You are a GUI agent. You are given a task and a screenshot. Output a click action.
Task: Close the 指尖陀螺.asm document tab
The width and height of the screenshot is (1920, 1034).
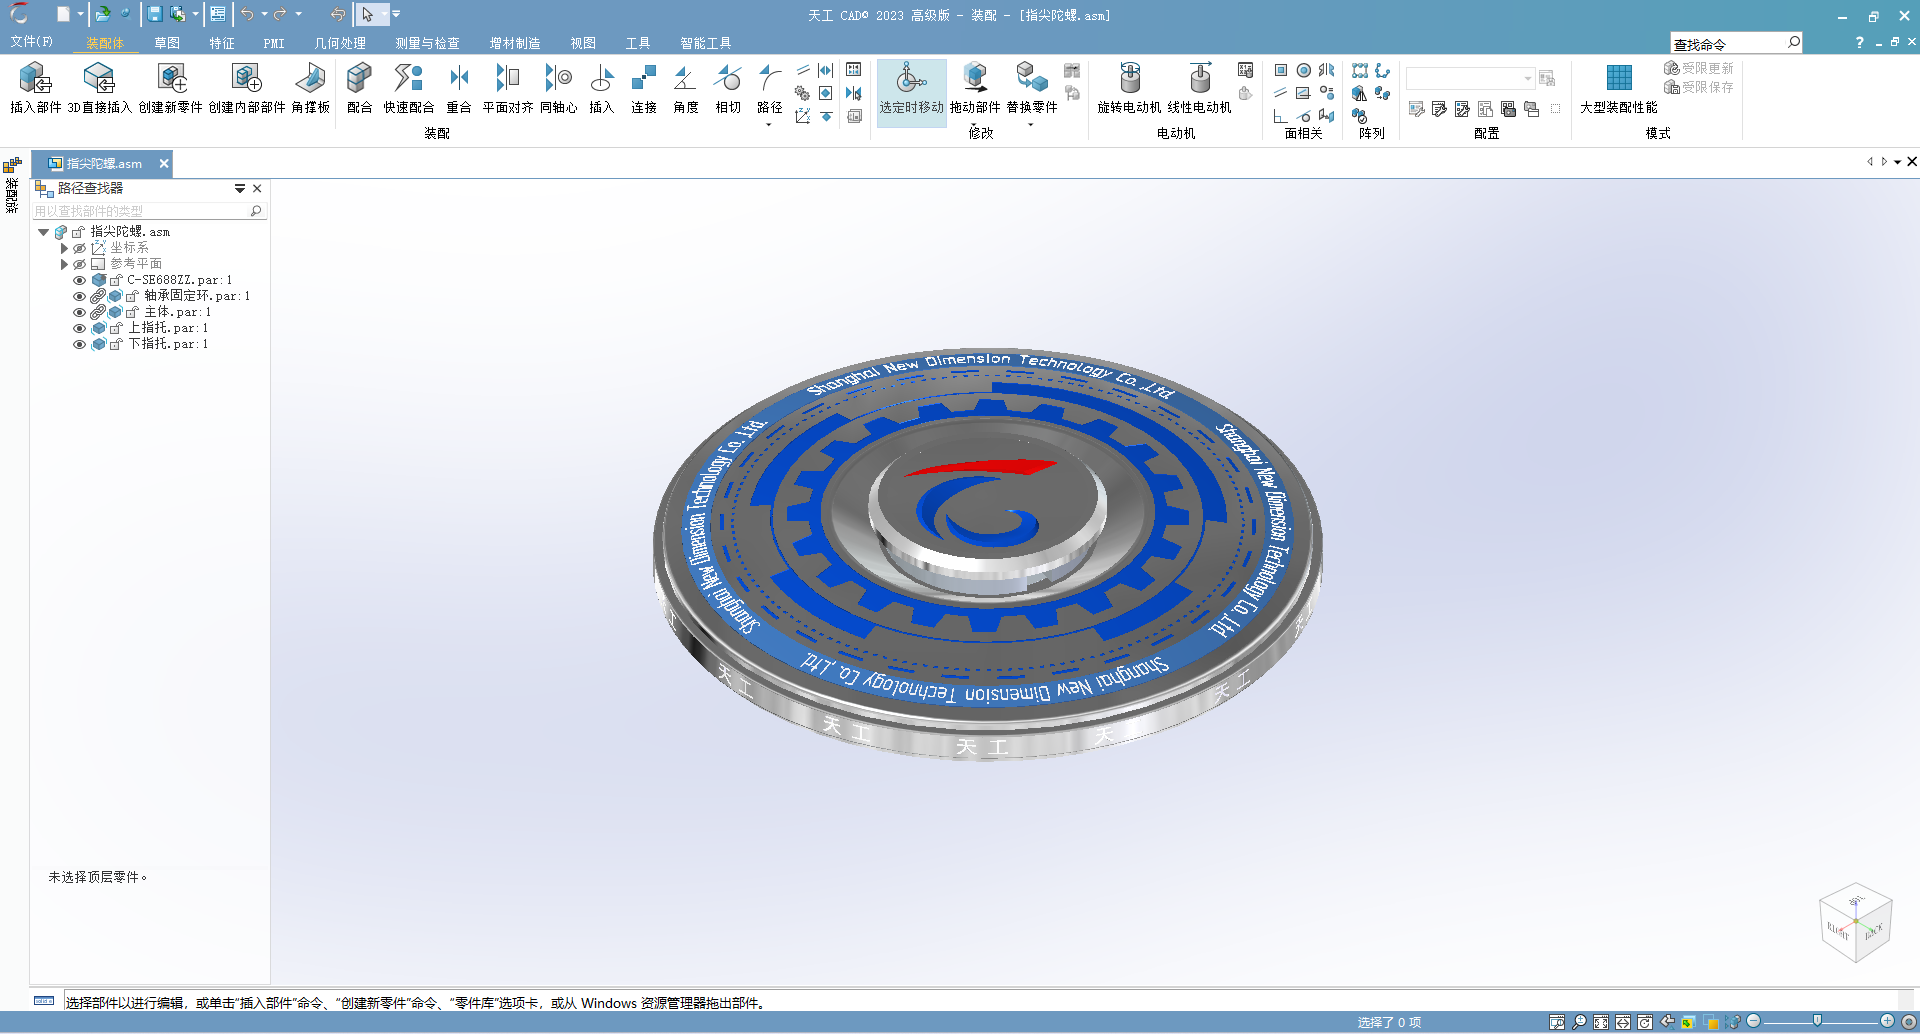point(164,163)
